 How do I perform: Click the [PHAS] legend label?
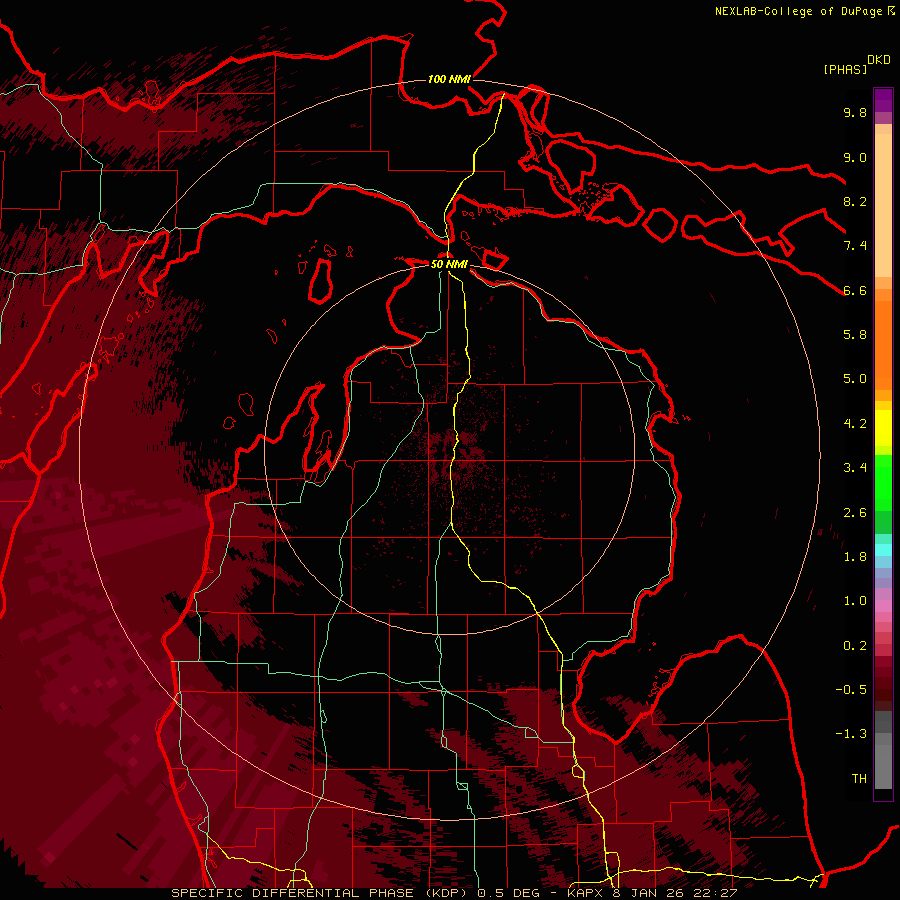point(845,69)
